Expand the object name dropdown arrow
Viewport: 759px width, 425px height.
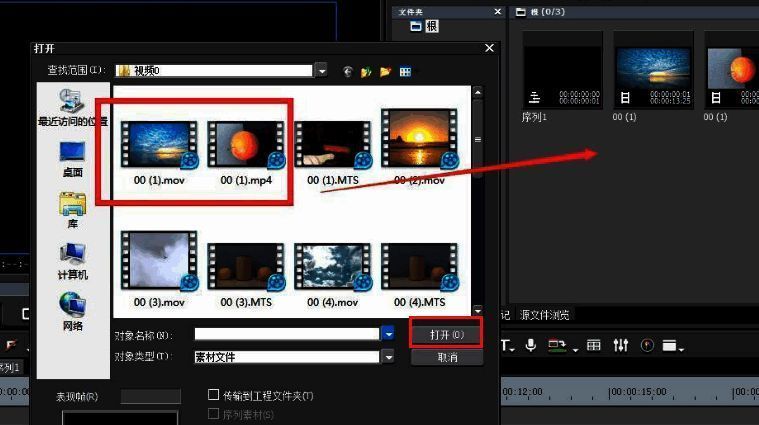[x=387, y=335]
